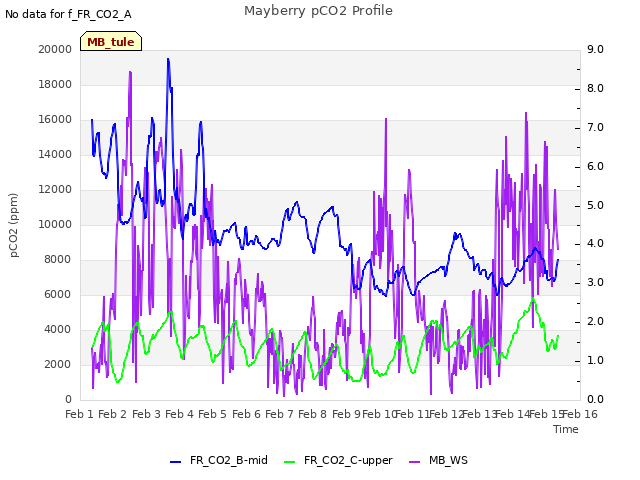Click the 2.0 right-axis value
This screenshot has width=640, height=480.
(x=595, y=322)
